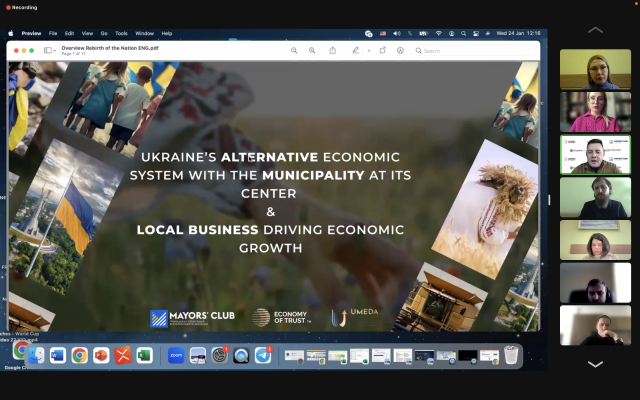The height and width of the screenshot is (400, 640).
Task: Open the Trash in the Dock
Action: tap(511, 355)
